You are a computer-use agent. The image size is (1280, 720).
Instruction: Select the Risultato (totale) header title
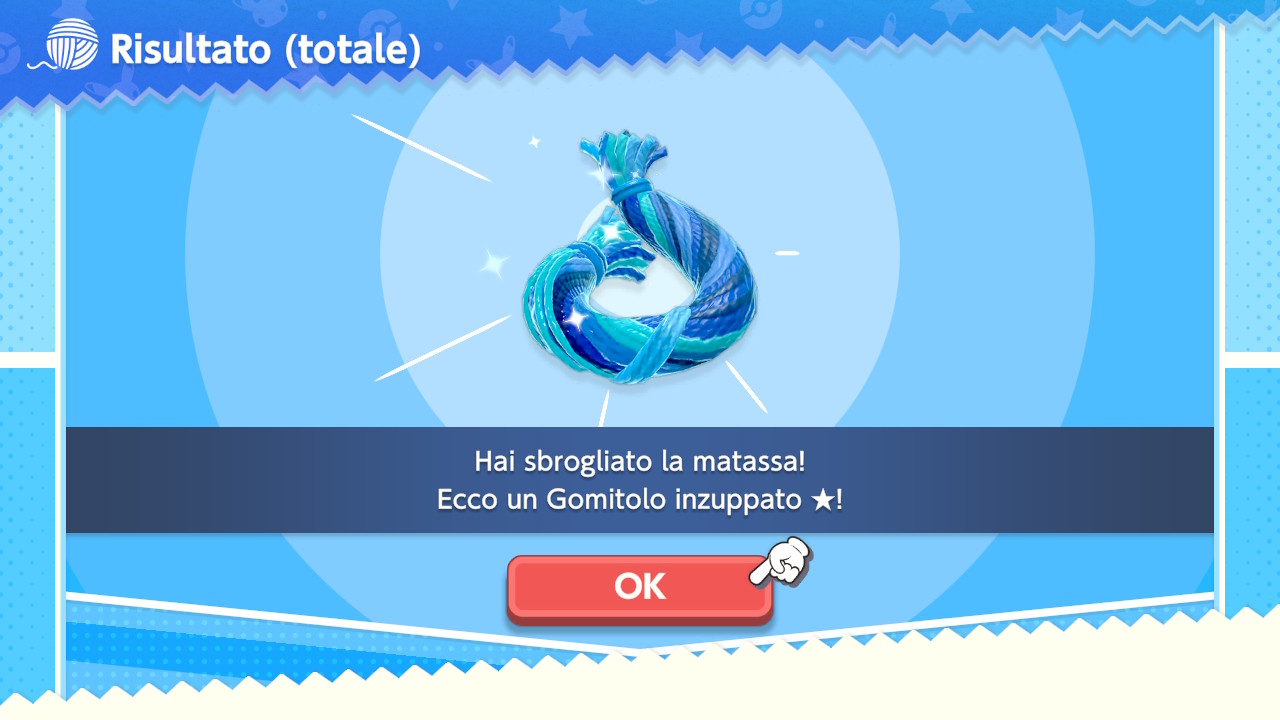click(x=265, y=48)
